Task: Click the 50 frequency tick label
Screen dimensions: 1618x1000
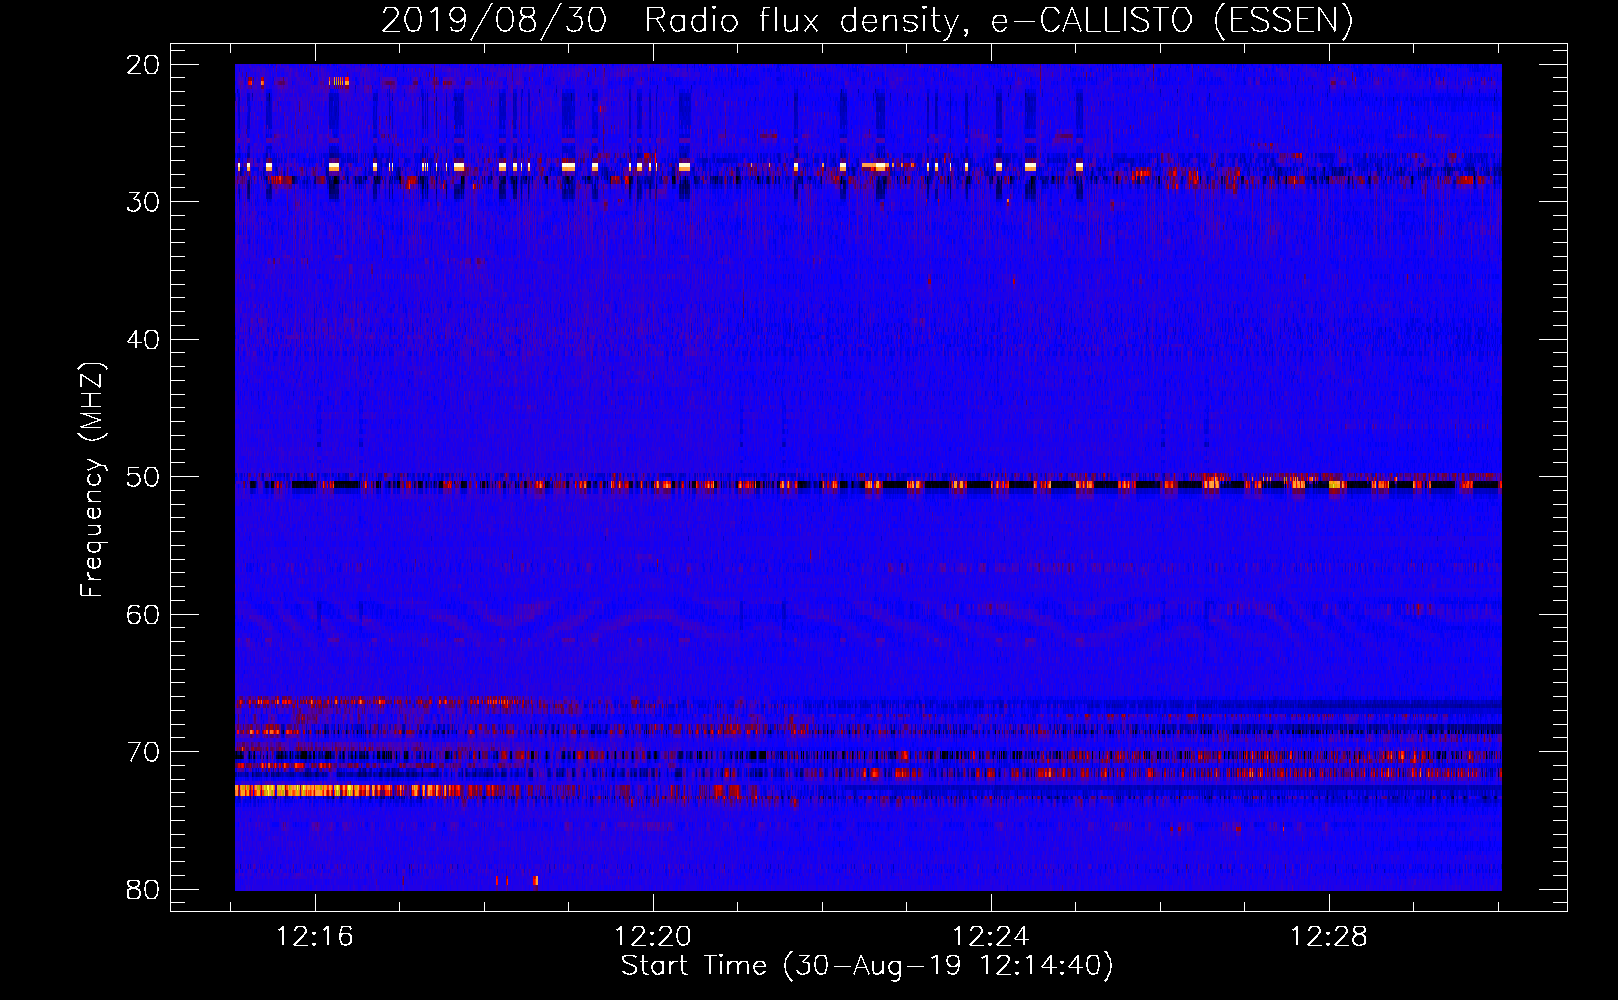Action: (144, 477)
